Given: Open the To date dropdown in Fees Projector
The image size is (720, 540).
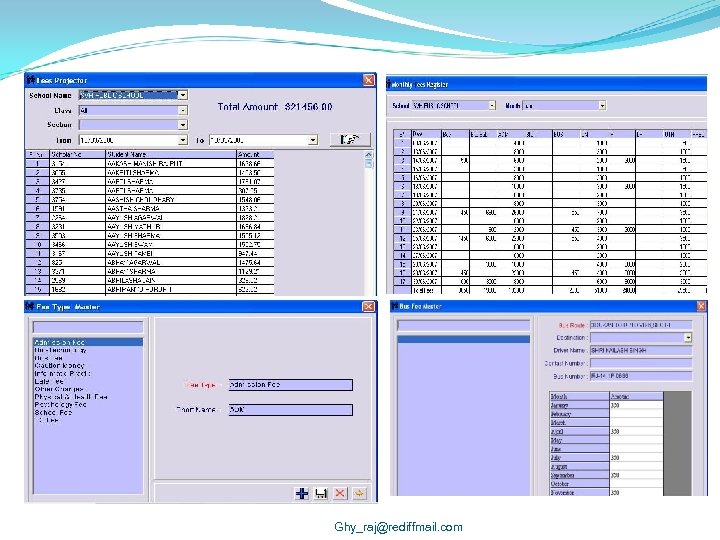Looking at the screenshot, I should tap(313, 140).
